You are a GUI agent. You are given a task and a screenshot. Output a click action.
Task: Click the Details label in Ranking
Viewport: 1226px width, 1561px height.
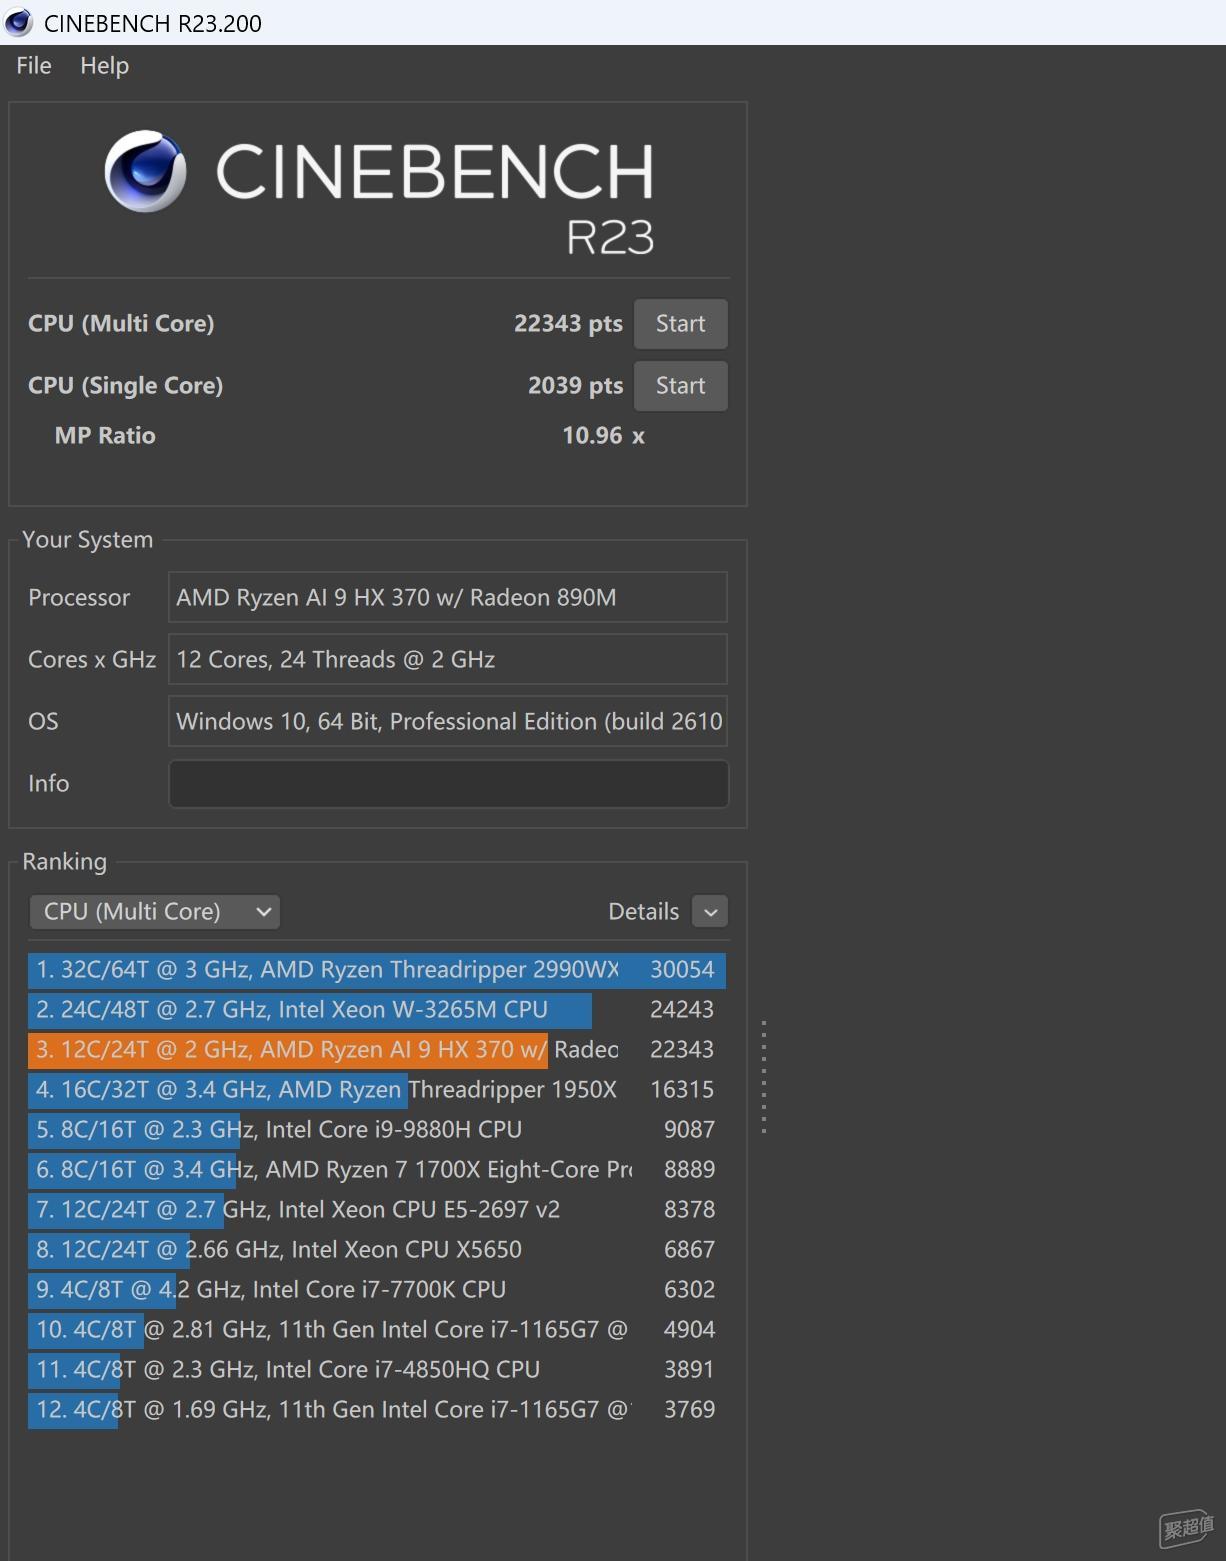[x=644, y=912]
